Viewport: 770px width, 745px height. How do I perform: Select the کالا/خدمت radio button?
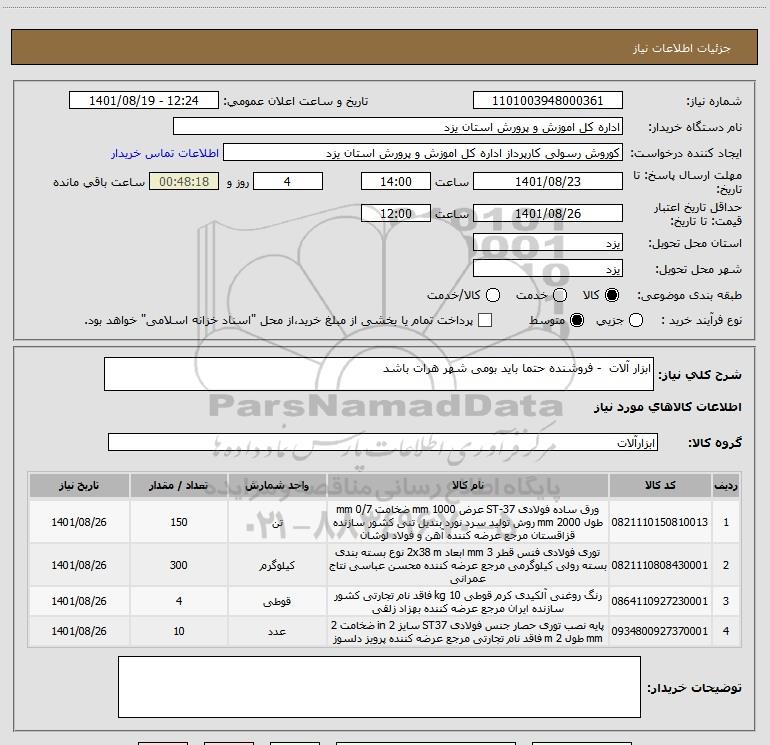pyautogui.click(x=493, y=295)
